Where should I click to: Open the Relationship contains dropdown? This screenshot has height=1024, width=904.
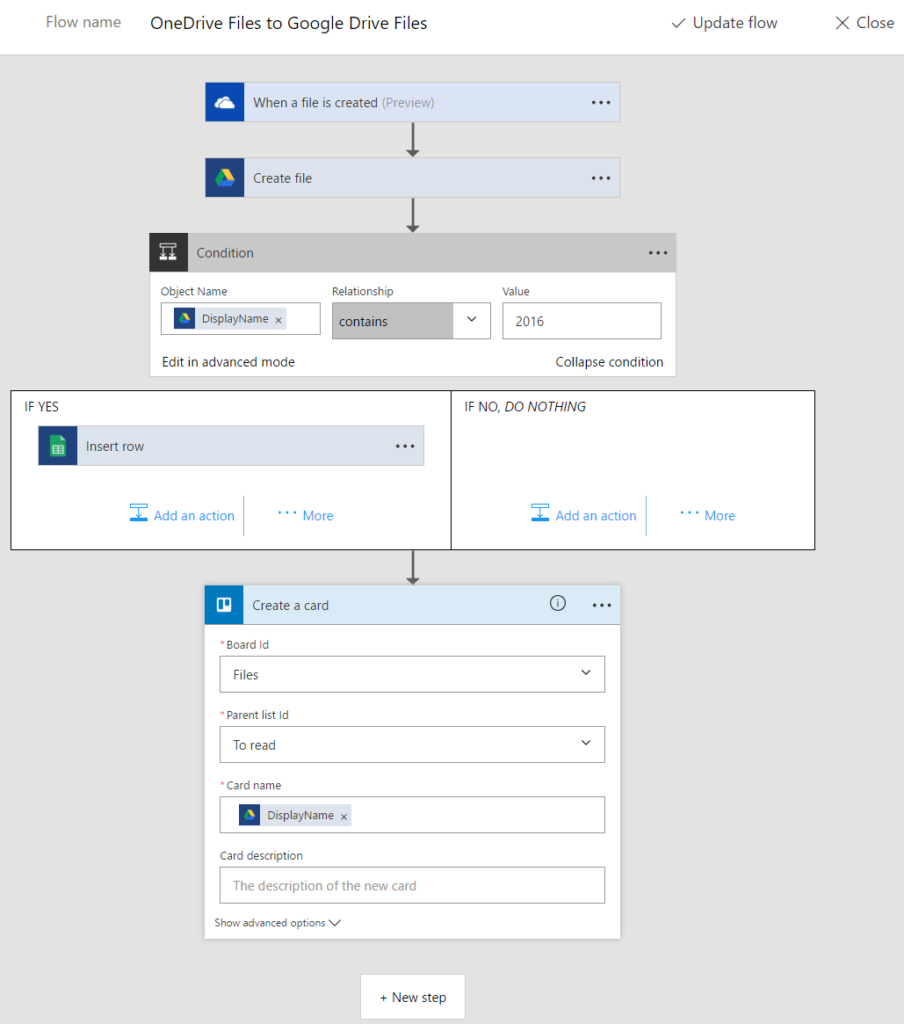click(412, 321)
